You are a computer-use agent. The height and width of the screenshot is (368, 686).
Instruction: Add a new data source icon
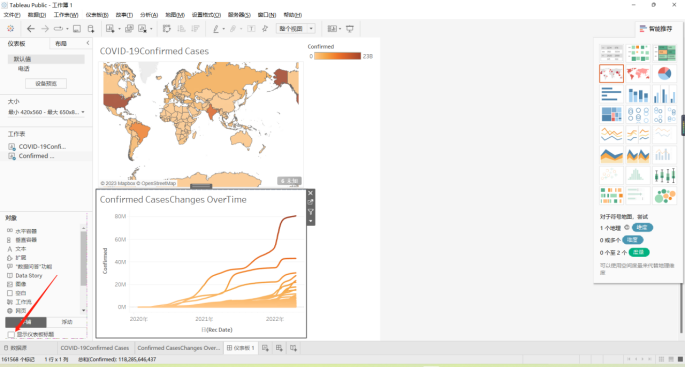click(91, 28)
